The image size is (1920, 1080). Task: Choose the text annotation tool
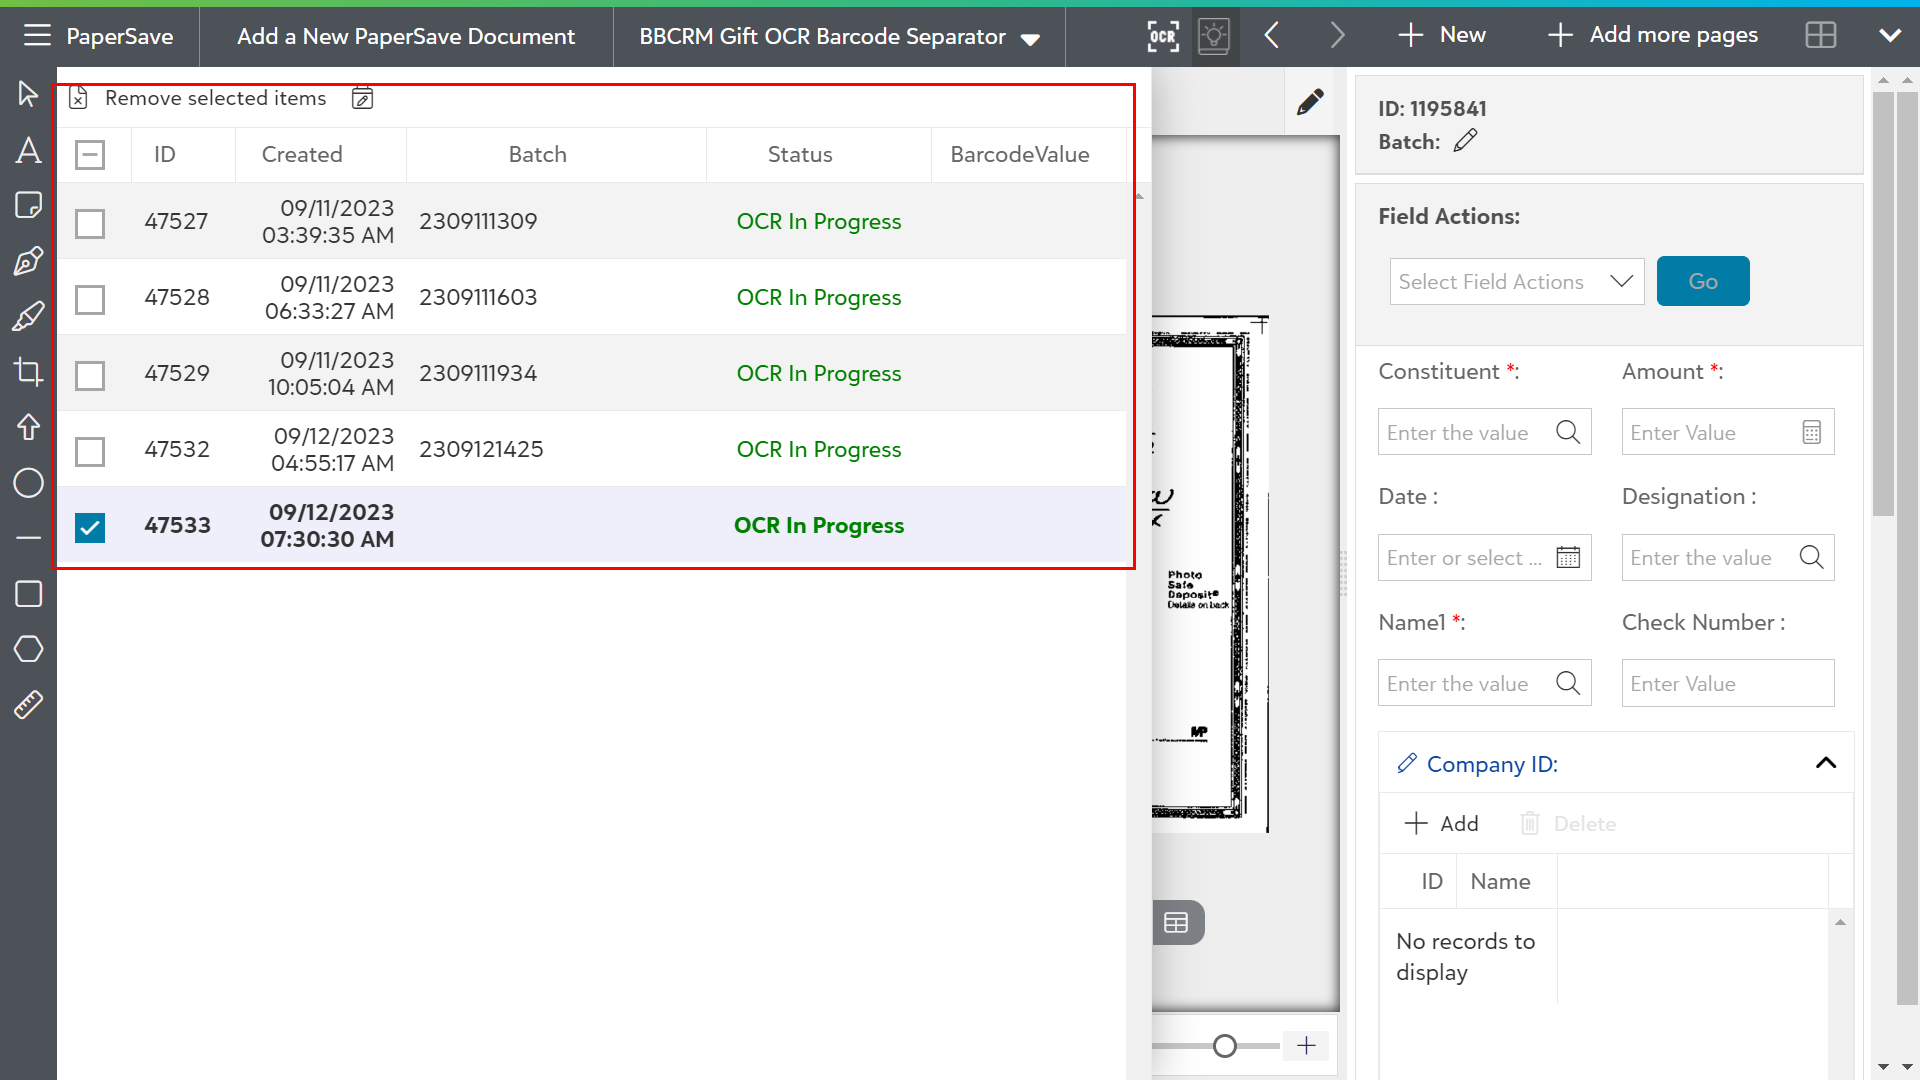[x=28, y=151]
